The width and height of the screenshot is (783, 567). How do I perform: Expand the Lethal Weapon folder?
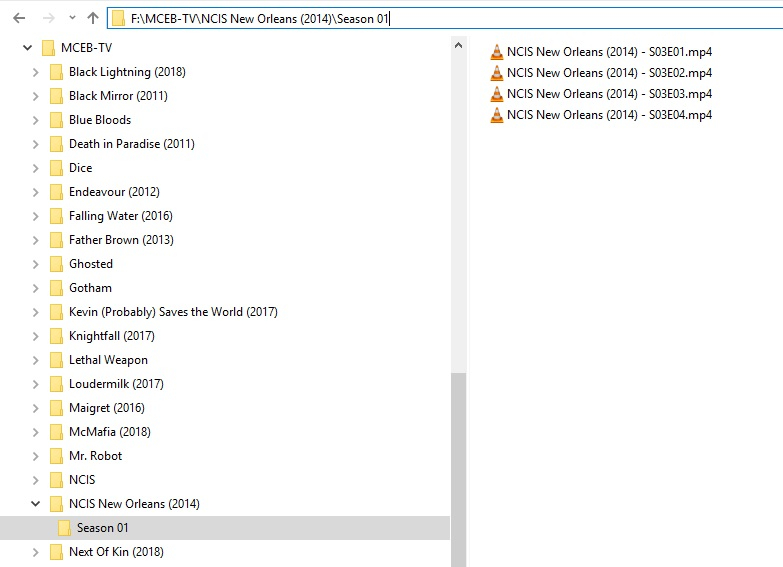tap(35, 360)
